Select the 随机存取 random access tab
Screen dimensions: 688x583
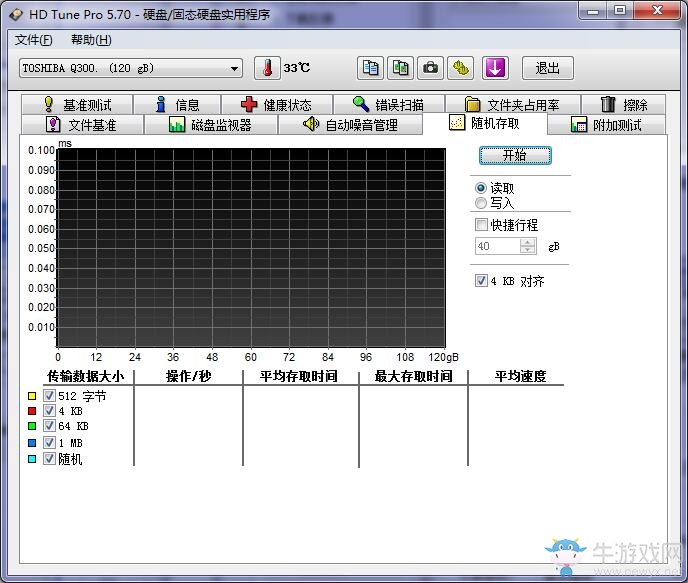point(485,123)
